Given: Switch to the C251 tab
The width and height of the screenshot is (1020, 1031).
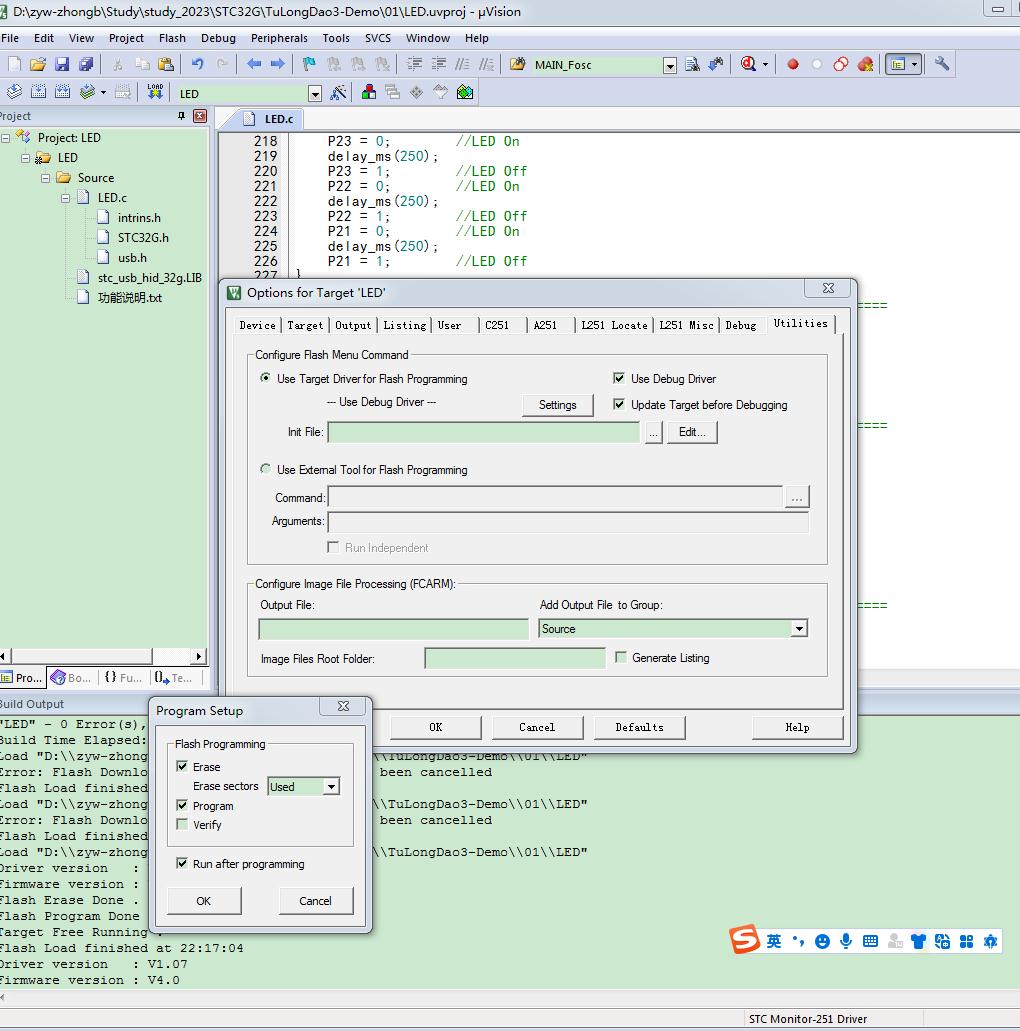Looking at the screenshot, I should tap(497, 325).
